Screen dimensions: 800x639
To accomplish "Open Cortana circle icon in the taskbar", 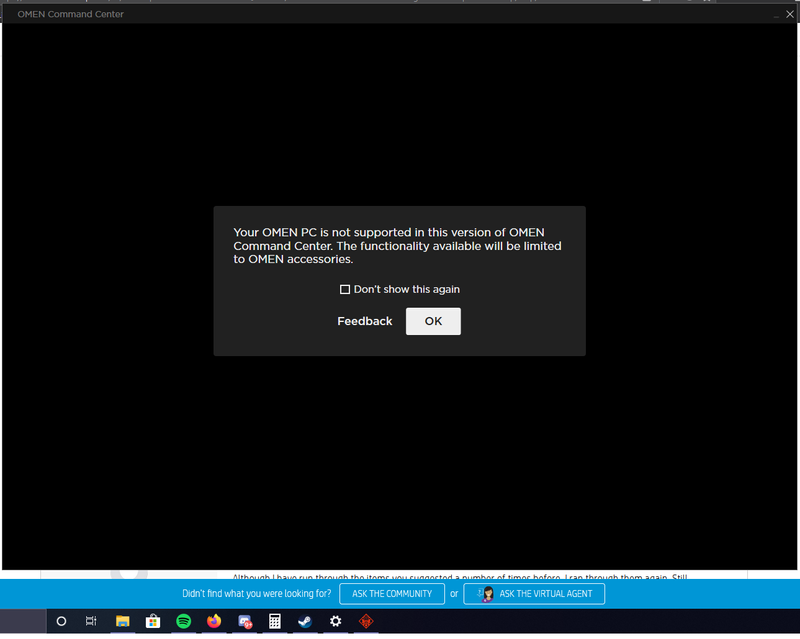I will click(61, 621).
